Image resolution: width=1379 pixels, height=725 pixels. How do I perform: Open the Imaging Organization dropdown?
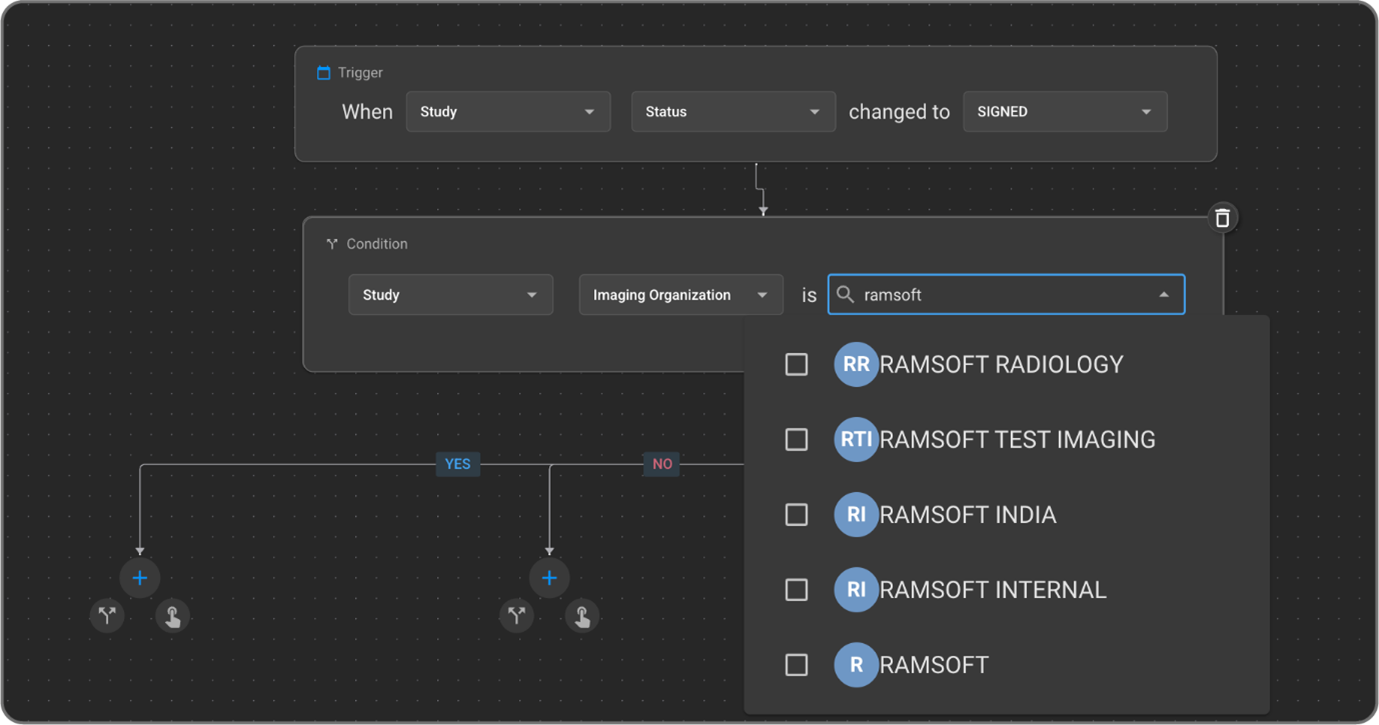point(680,295)
